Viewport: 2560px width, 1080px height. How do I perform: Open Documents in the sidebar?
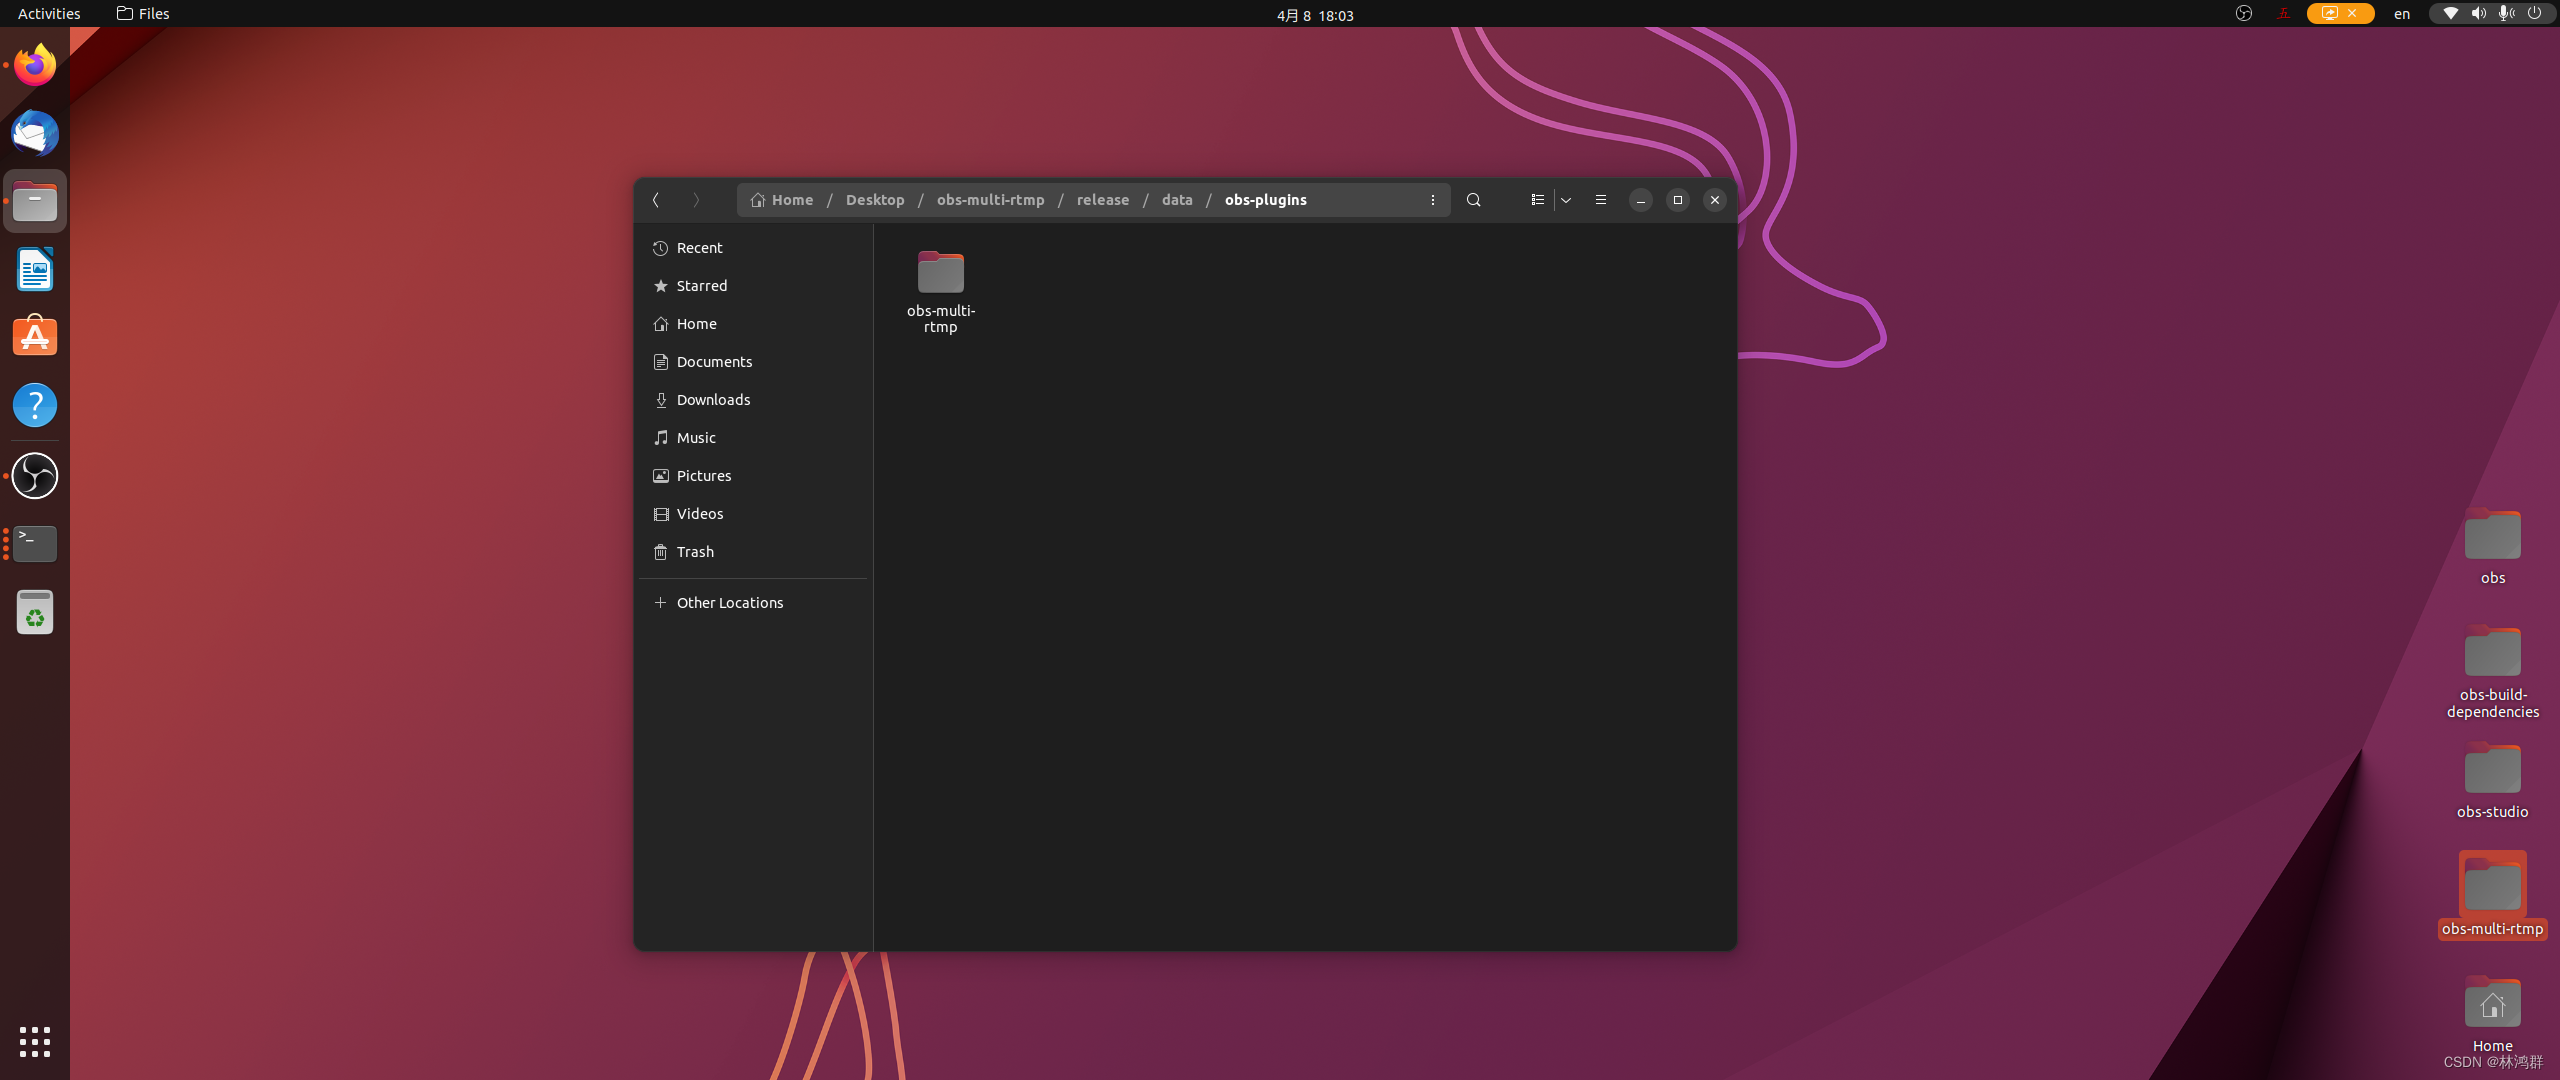tap(753, 362)
